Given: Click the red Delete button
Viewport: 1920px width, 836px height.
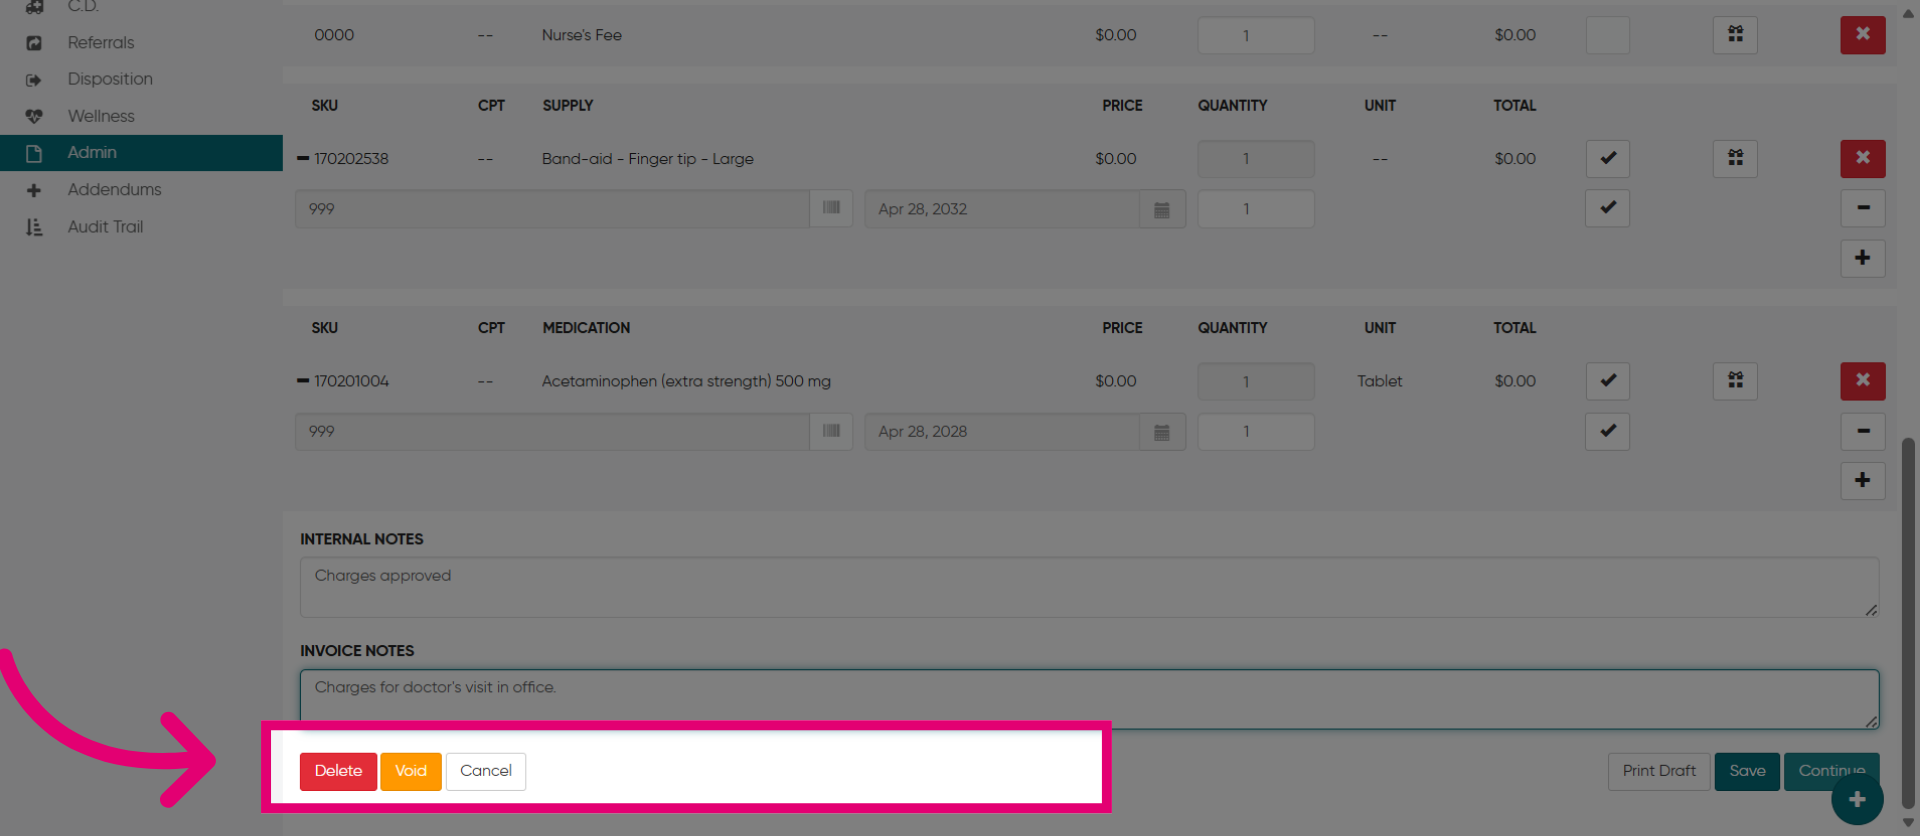Looking at the screenshot, I should pyautogui.click(x=338, y=771).
